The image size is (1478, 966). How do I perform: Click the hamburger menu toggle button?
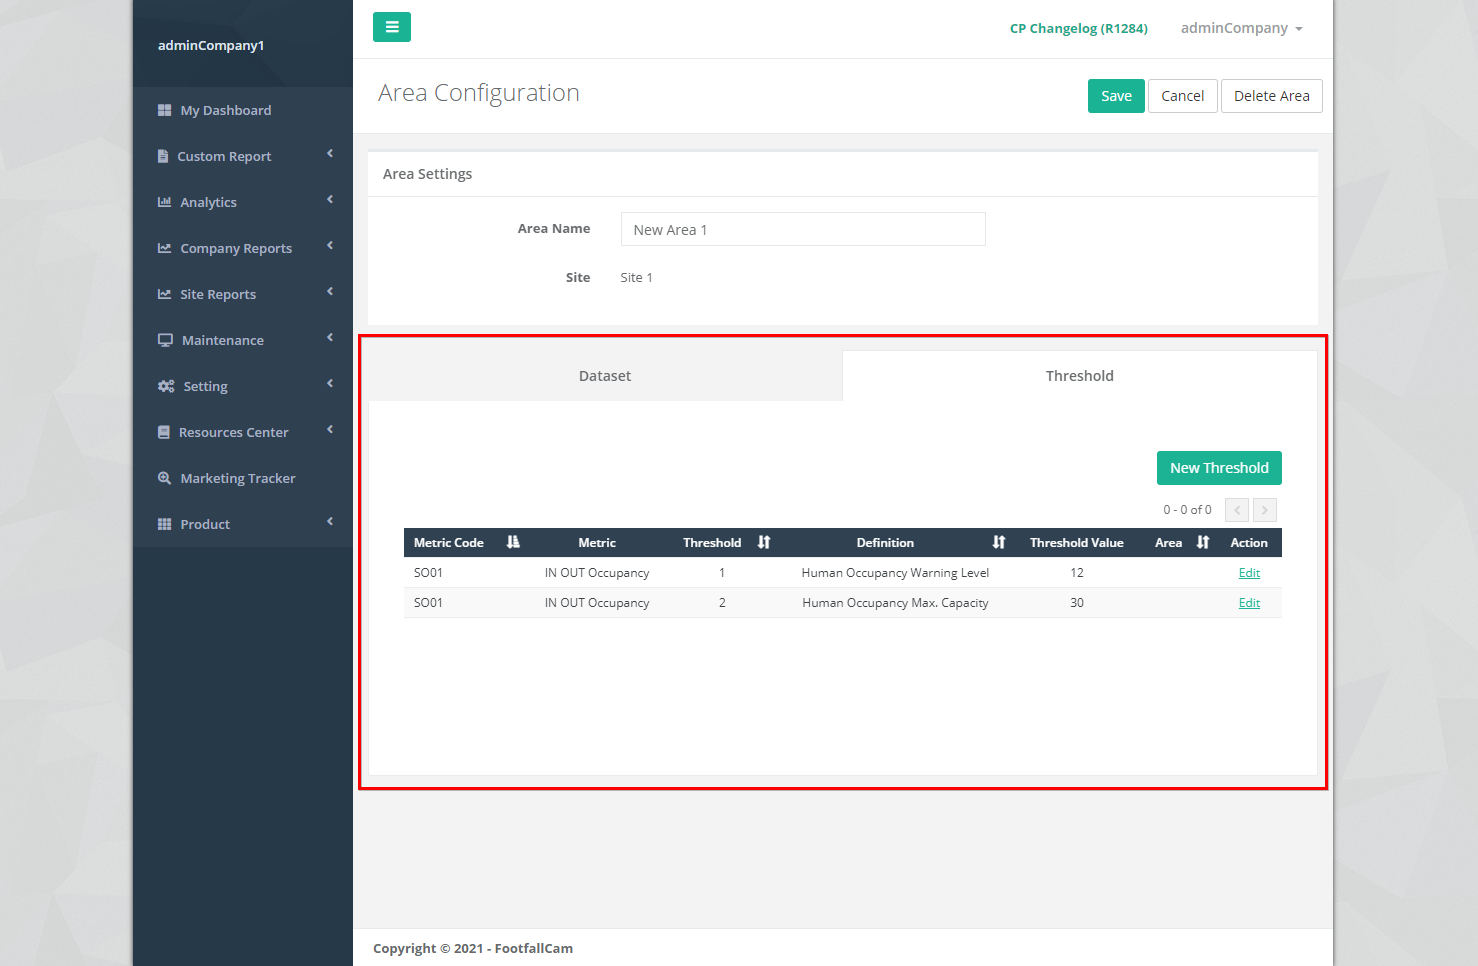point(391,27)
